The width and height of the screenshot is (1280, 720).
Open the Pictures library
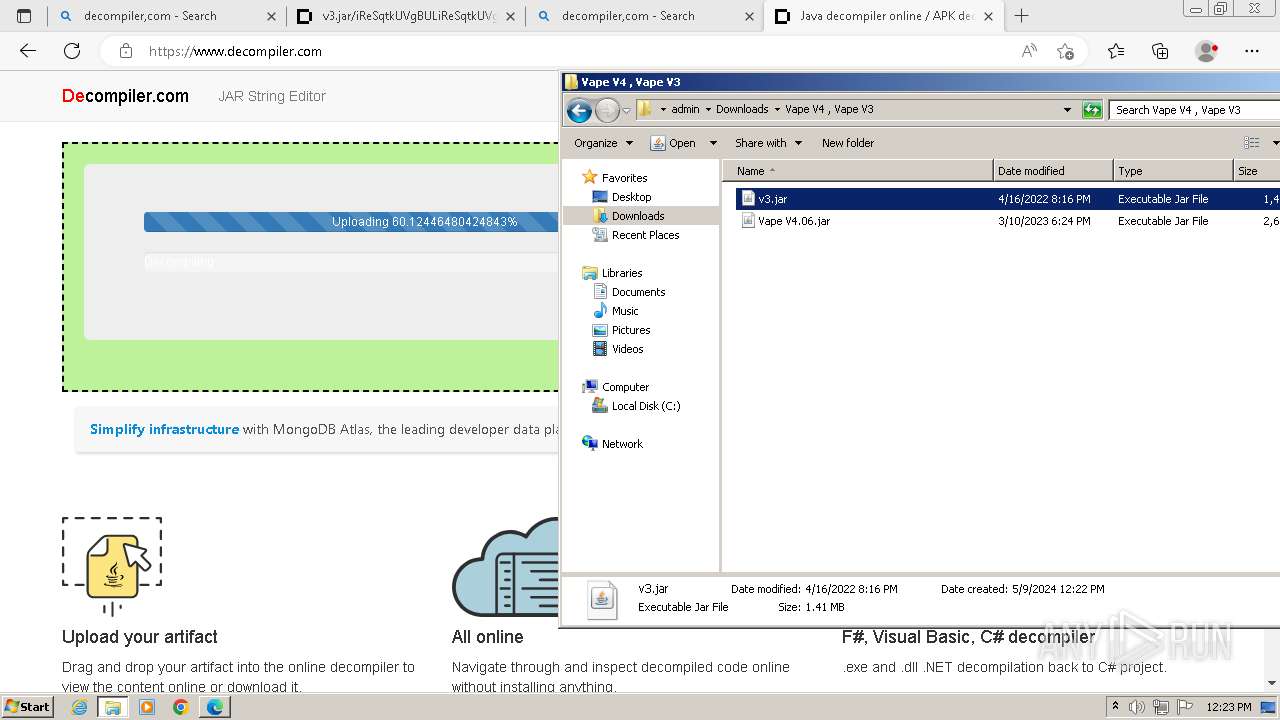tap(631, 330)
